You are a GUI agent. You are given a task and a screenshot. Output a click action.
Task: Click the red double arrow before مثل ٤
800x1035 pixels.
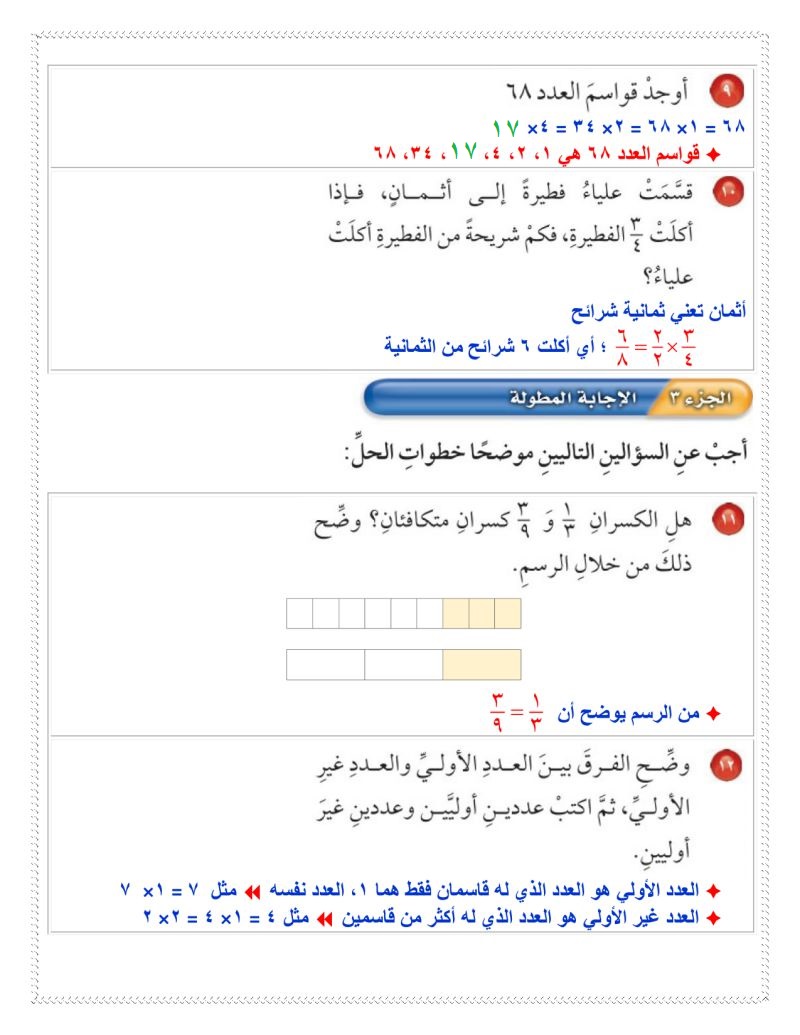tap(324, 919)
